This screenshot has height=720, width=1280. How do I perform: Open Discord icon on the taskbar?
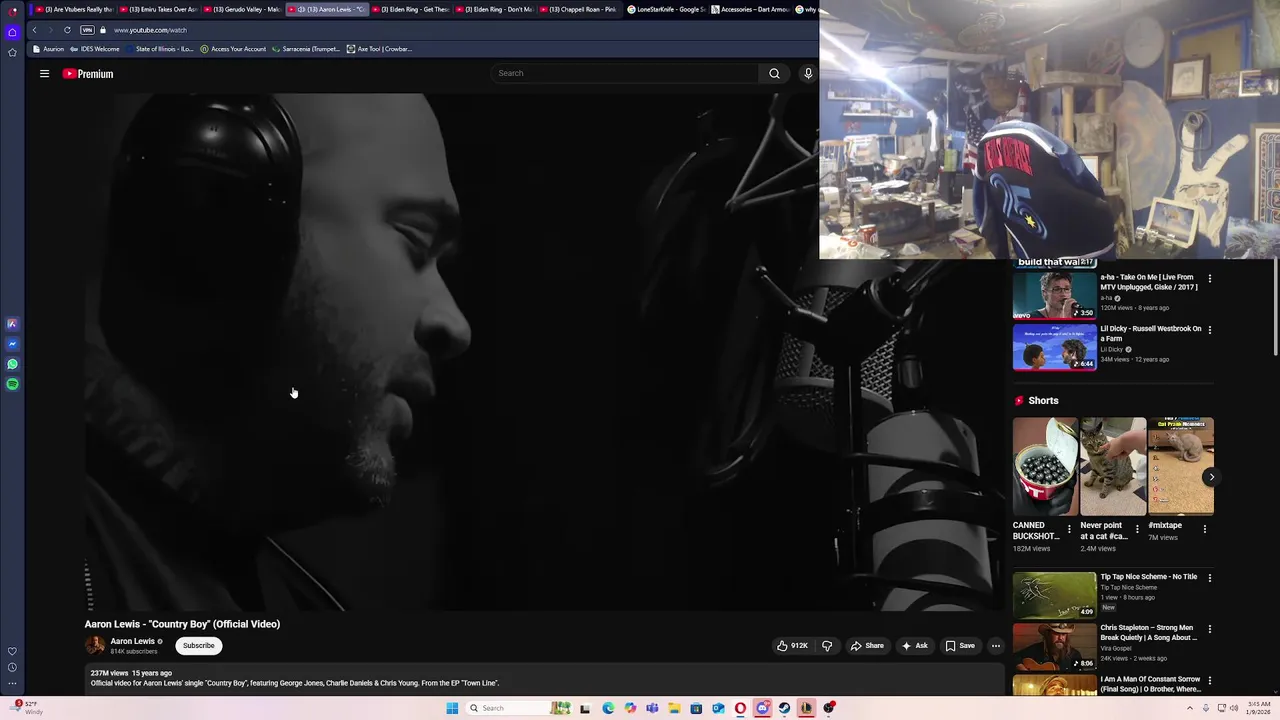[762, 708]
